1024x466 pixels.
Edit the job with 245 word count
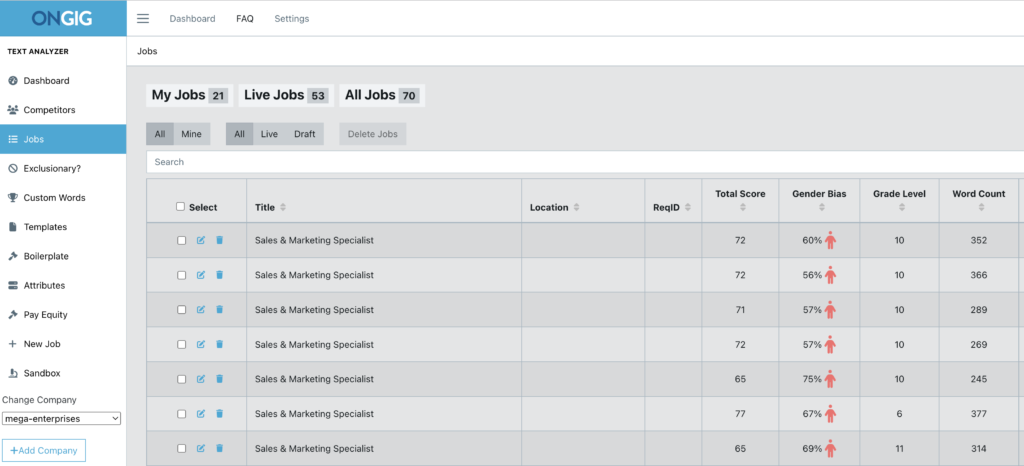click(x=200, y=379)
